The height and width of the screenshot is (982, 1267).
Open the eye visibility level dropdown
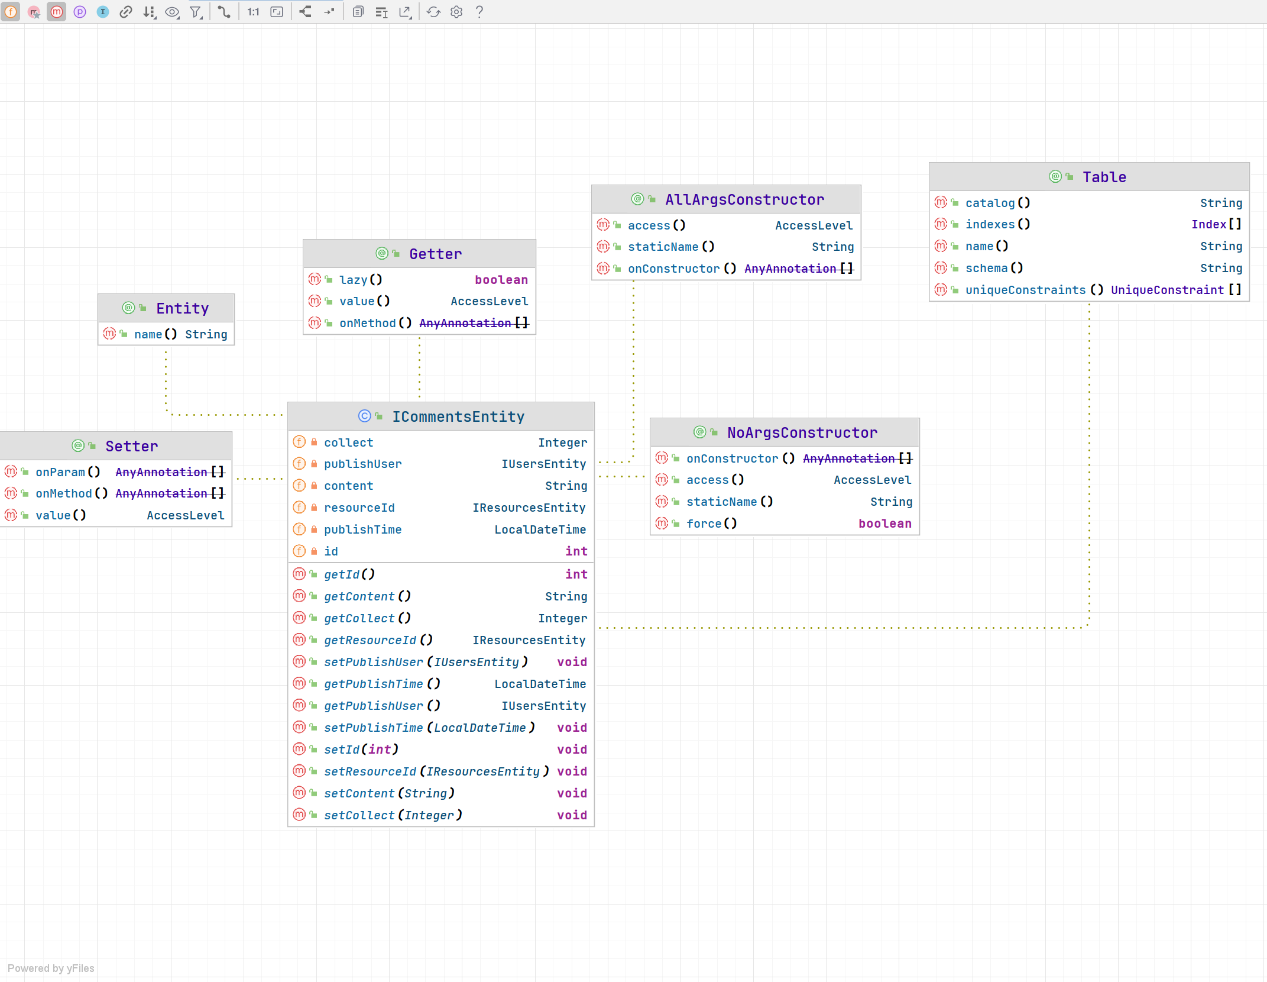173,12
